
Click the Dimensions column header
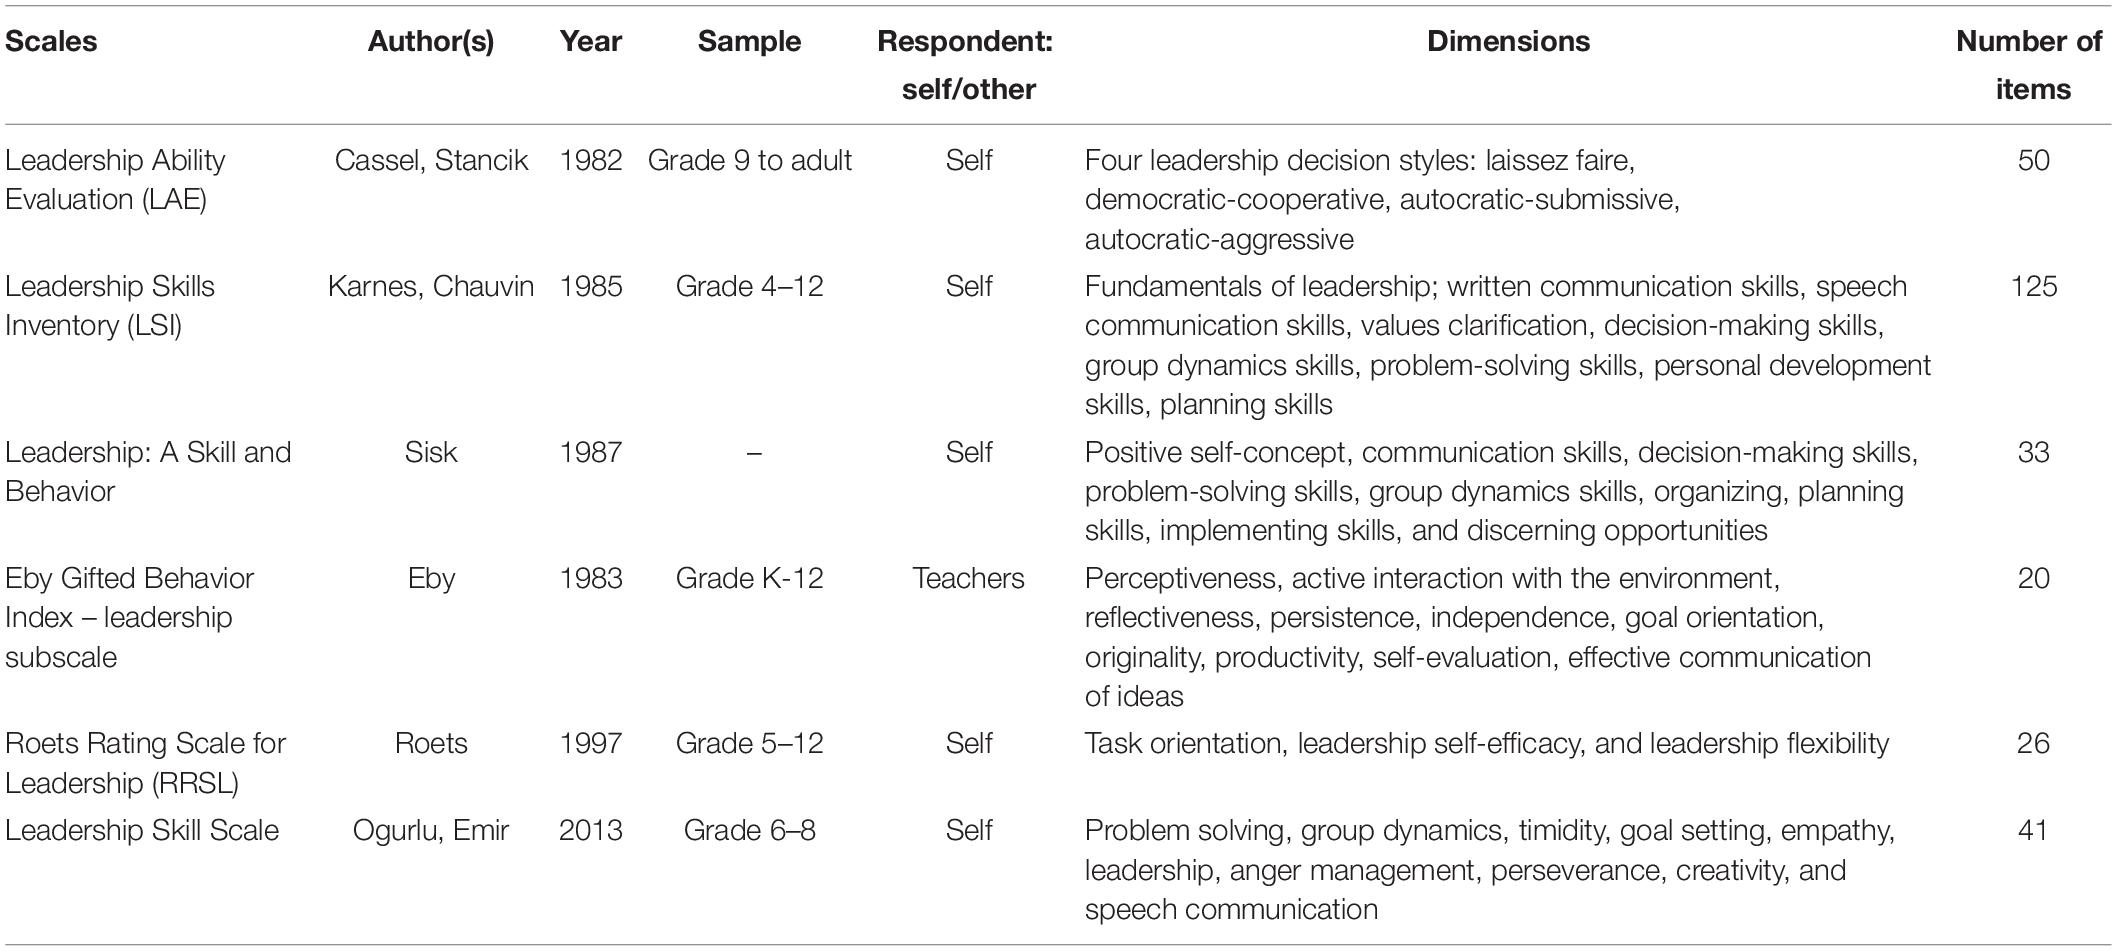[1508, 42]
